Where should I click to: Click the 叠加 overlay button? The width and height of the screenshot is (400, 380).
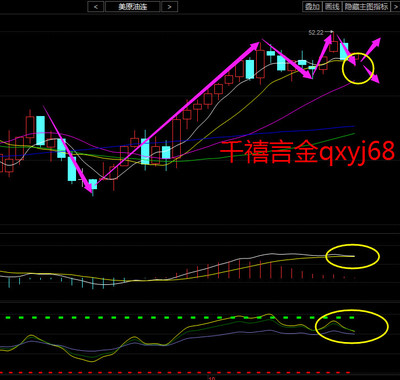point(312,6)
